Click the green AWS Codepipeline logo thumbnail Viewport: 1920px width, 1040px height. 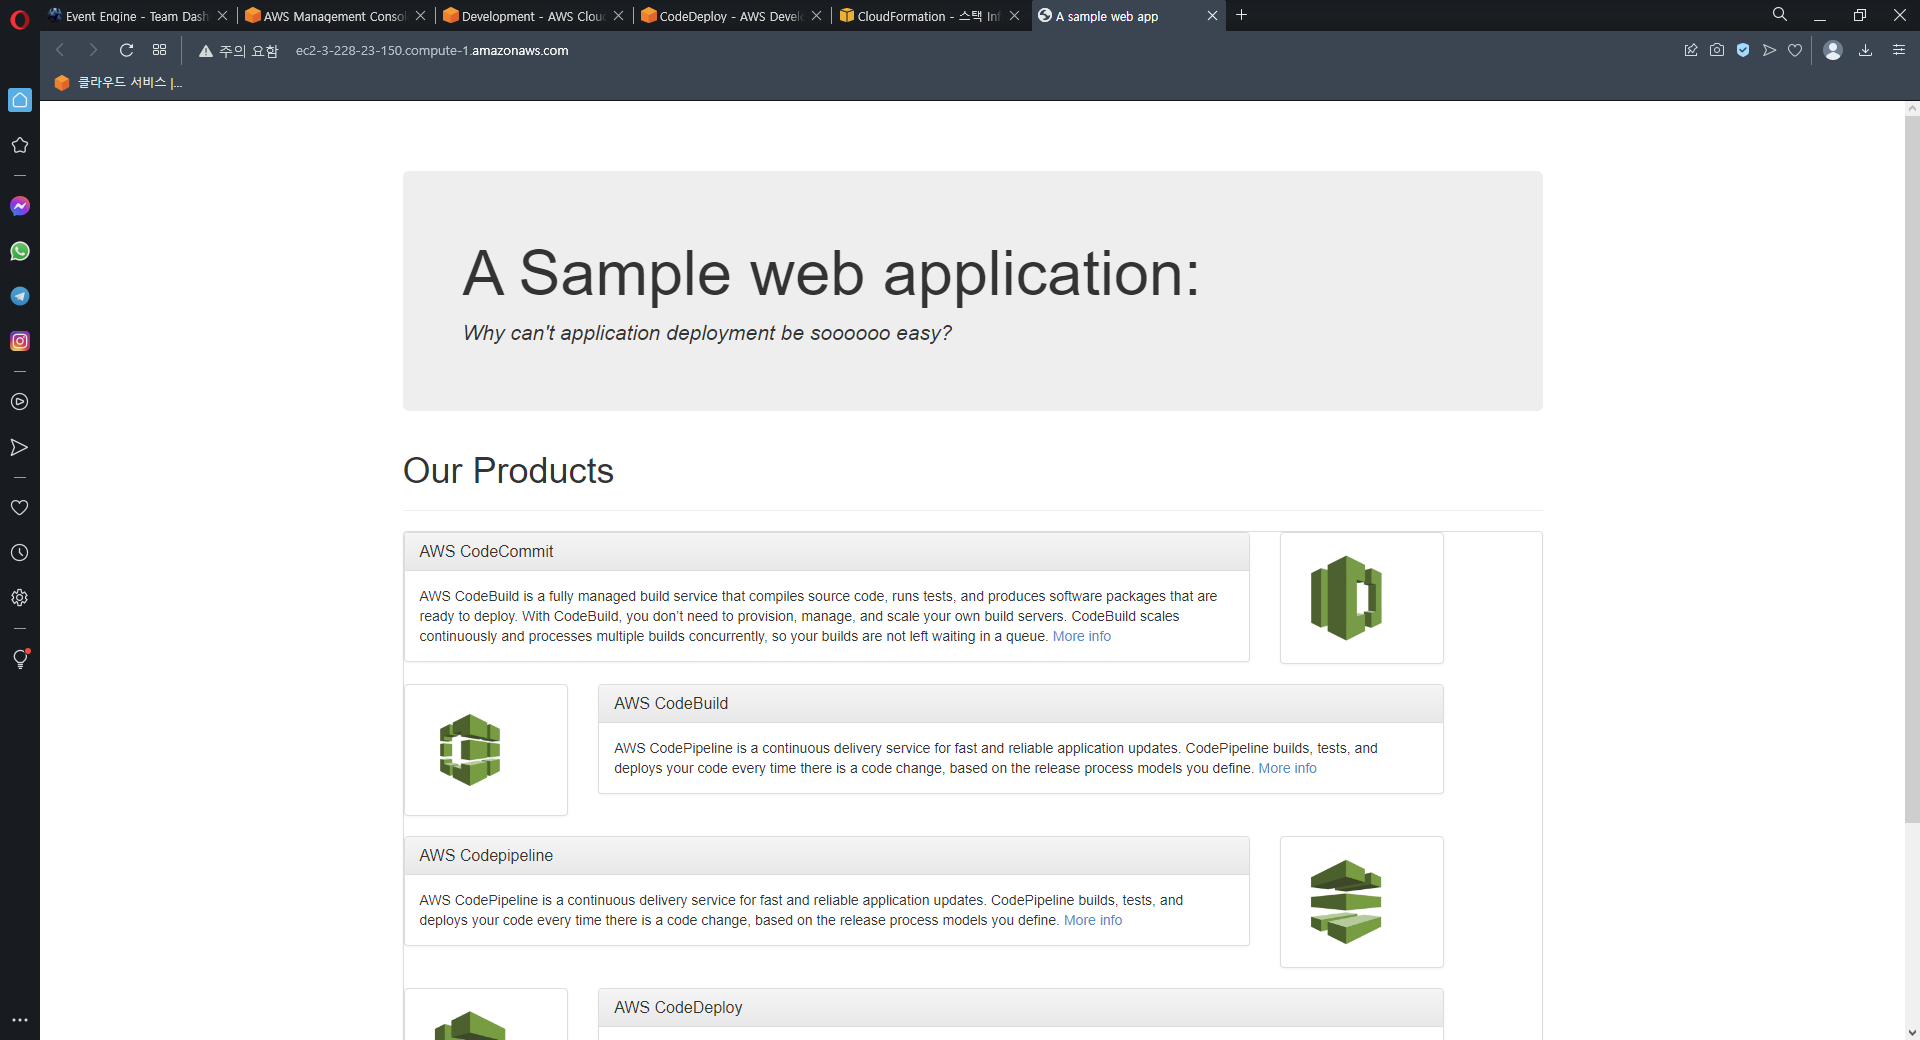click(x=1361, y=902)
